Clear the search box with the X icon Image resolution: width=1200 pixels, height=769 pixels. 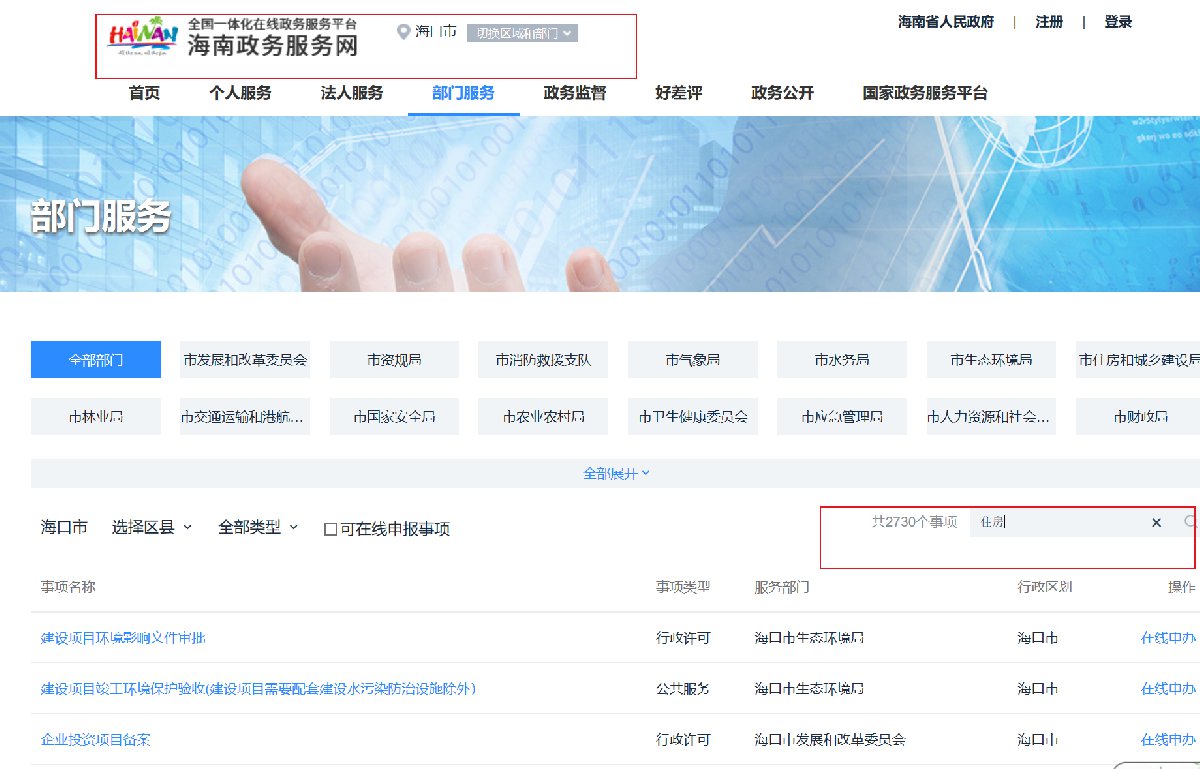[x=1156, y=523]
